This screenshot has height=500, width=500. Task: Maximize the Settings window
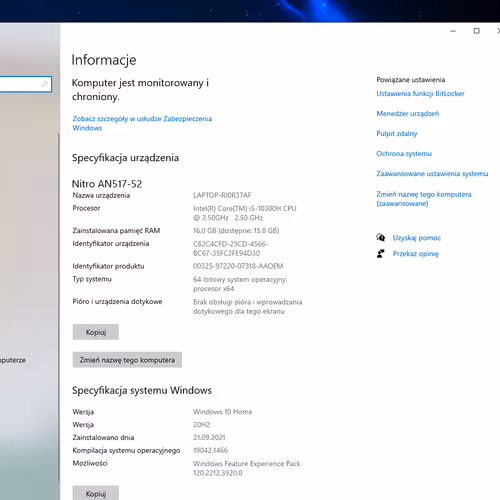[x=477, y=31]
